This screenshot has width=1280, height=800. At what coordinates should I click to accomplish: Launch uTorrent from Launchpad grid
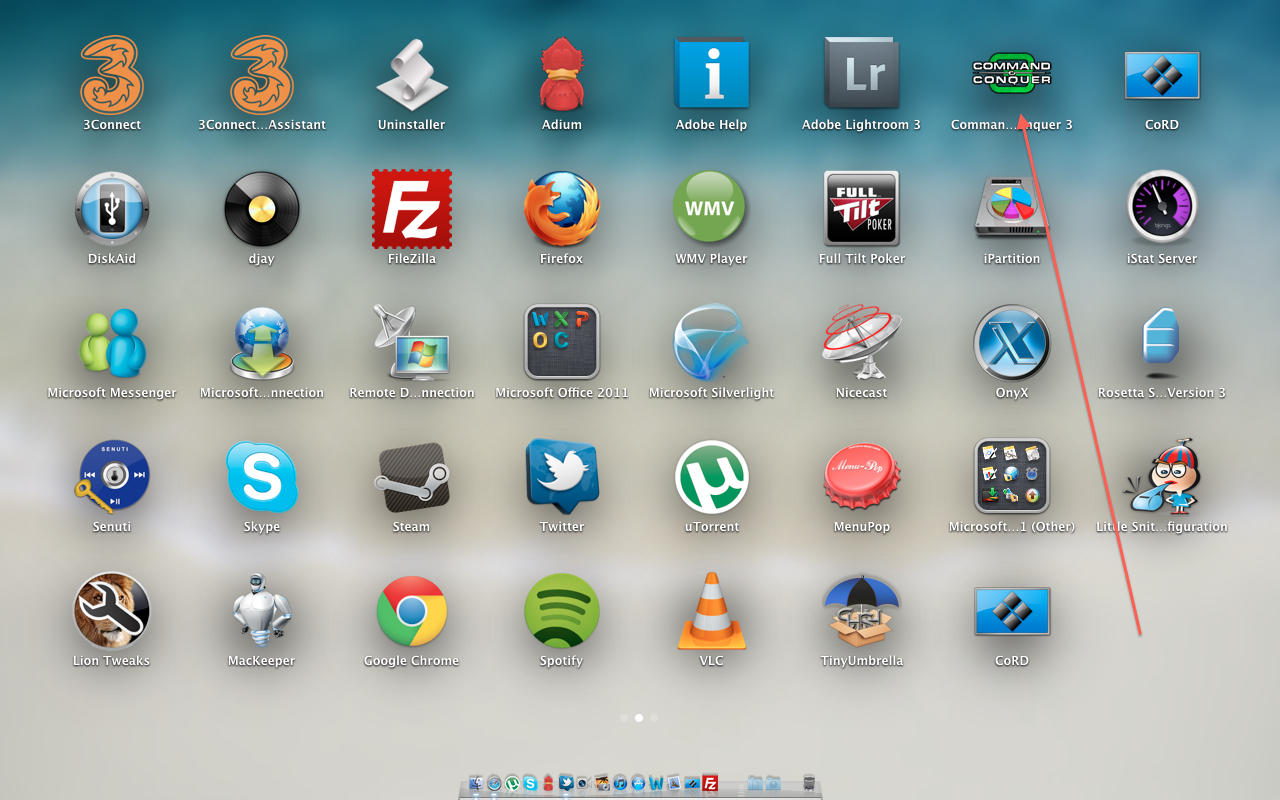[711, 477]
